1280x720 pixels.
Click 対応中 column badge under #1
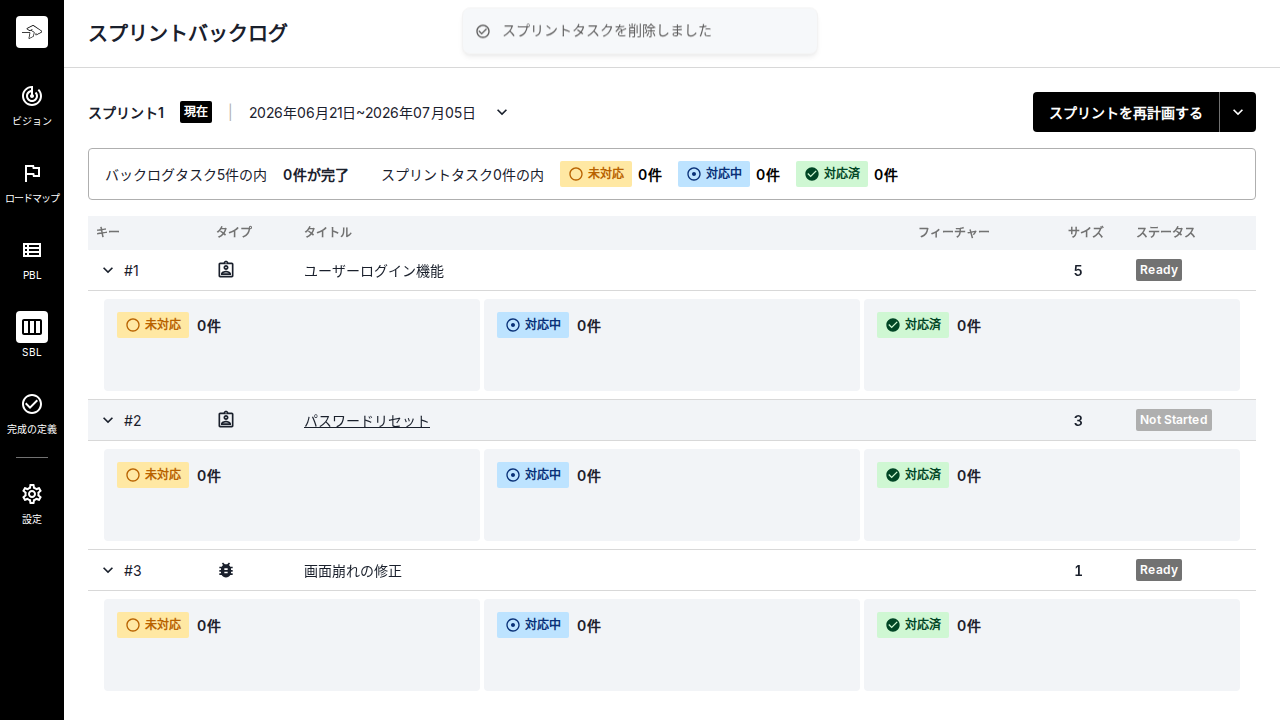point(533,325)
